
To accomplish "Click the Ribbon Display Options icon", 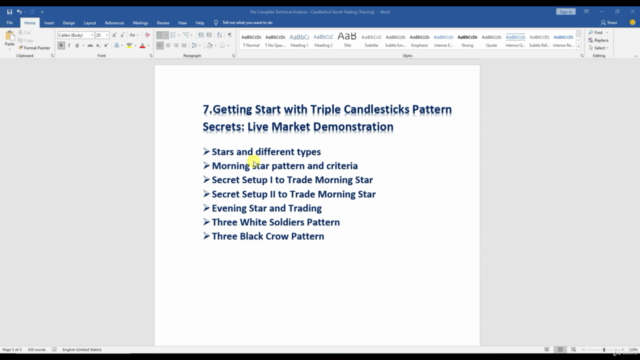I will (x=586, y=12).
